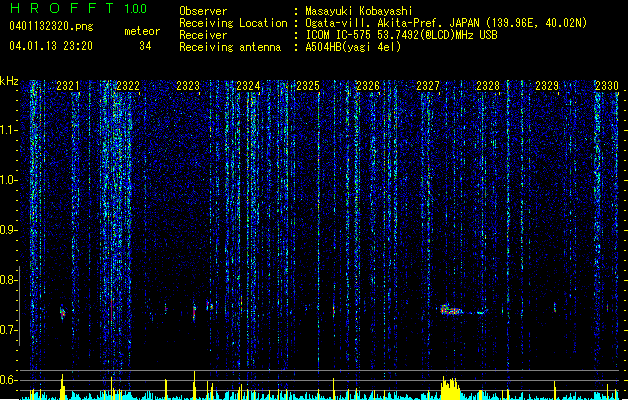629x400 pixels.
Task: Click the 2321 time marker
Action: 68,85
